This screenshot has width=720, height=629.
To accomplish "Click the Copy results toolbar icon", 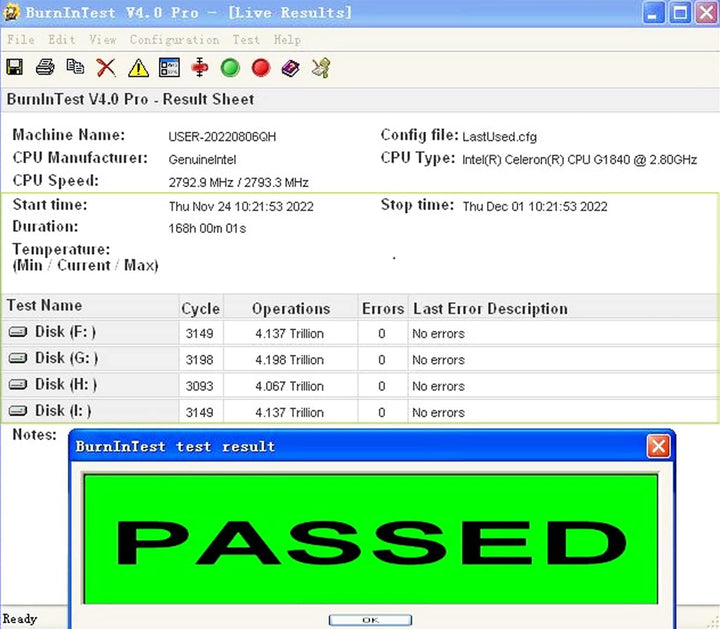I will pyautogui.click(x=75, y=67).
